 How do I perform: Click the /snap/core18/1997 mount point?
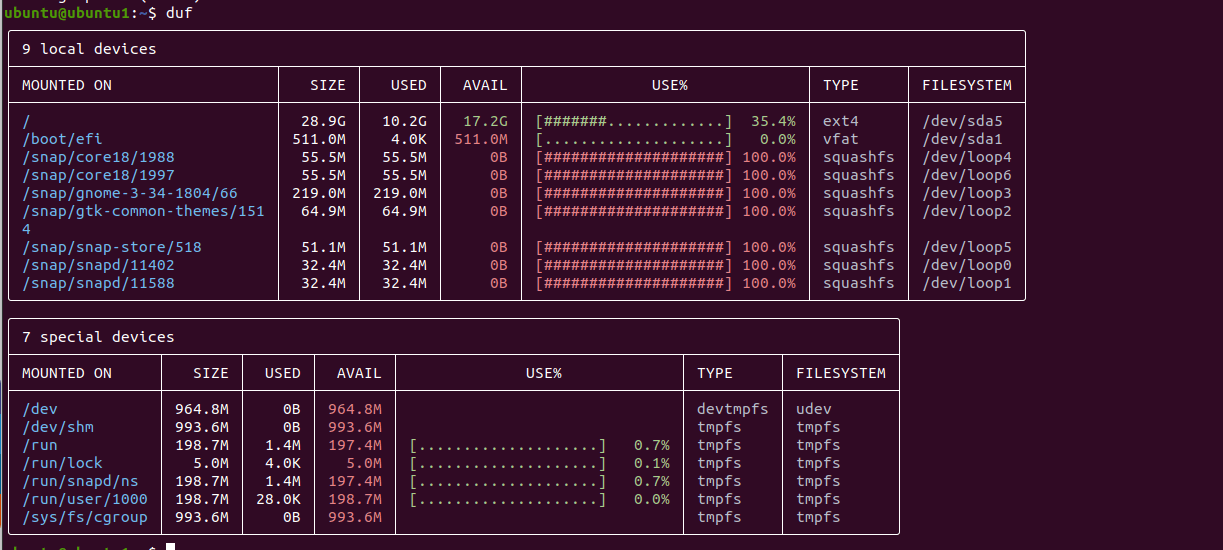point(98,175)
